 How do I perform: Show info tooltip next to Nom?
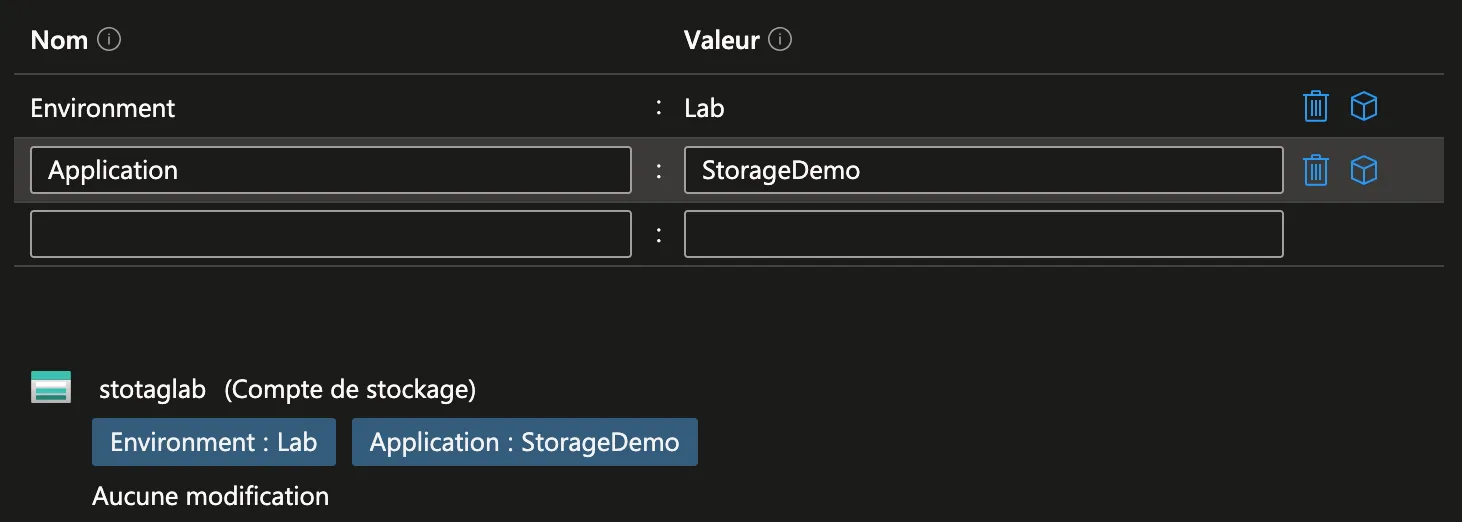click(x=110, y=40)
